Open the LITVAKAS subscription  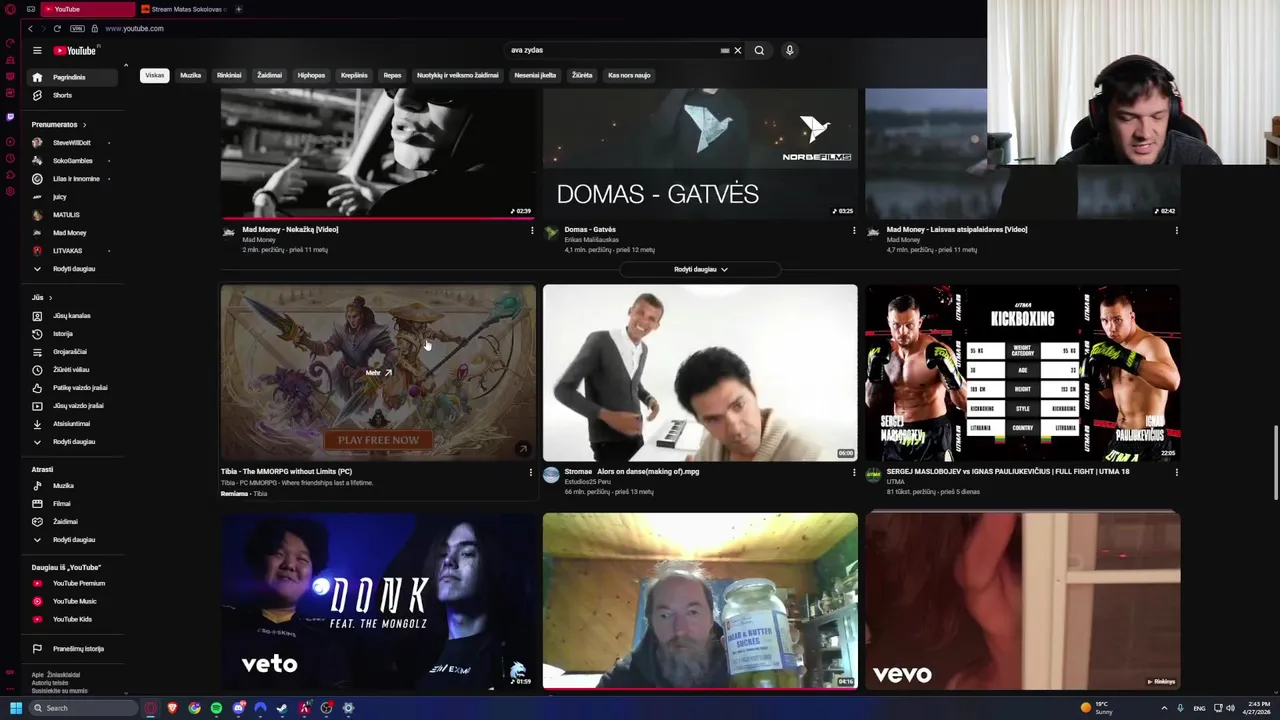point(72,251)
